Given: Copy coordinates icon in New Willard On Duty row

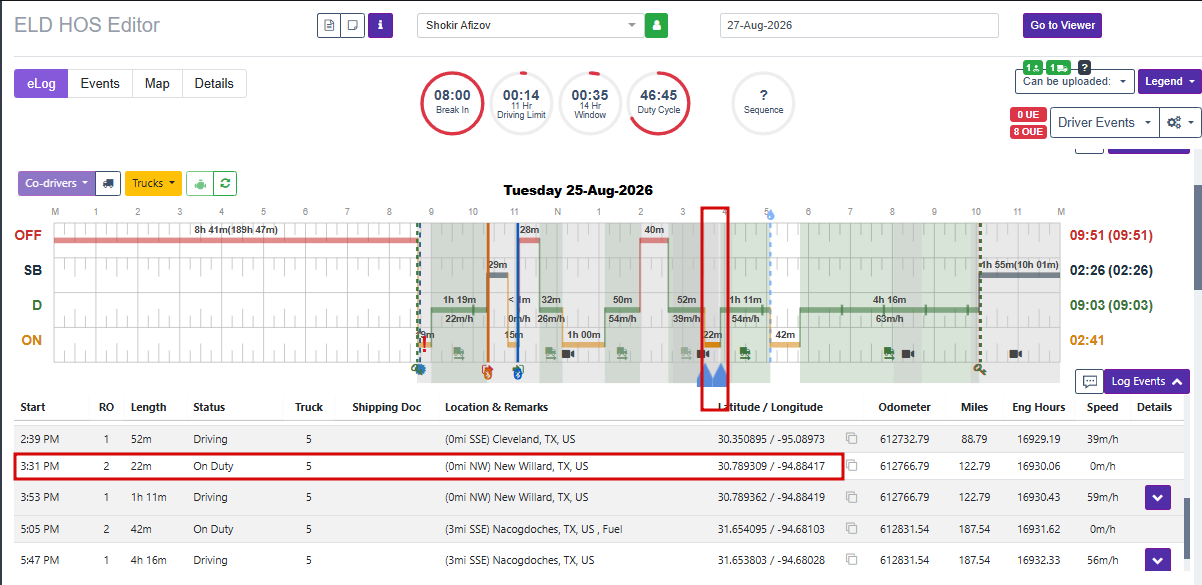Looking at the screenshot, I should [852, 466].
